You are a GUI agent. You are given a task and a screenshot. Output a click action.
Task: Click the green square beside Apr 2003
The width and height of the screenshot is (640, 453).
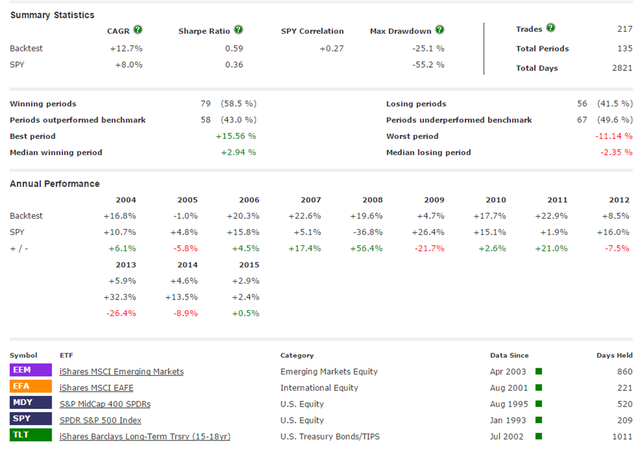[539, 371]
